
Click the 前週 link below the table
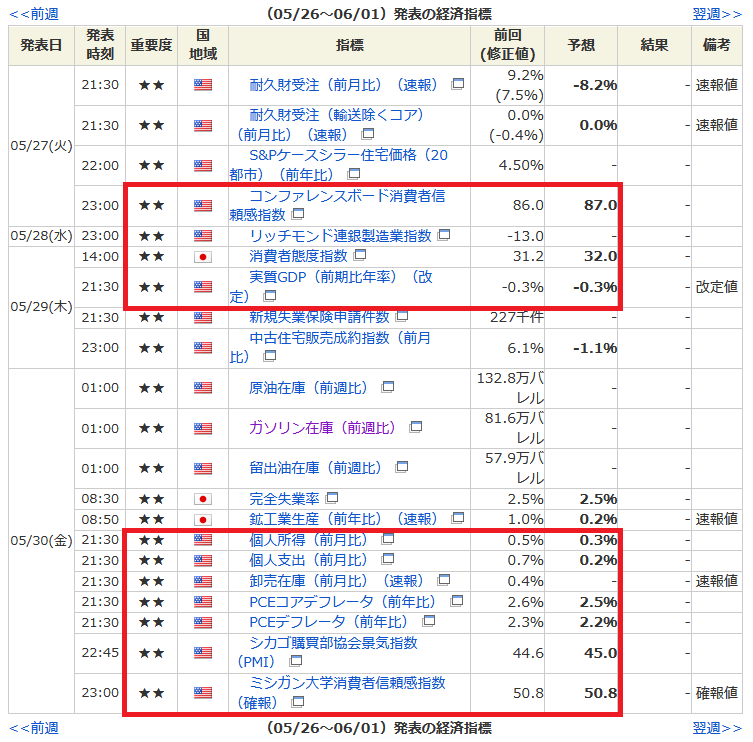[33, 728]
